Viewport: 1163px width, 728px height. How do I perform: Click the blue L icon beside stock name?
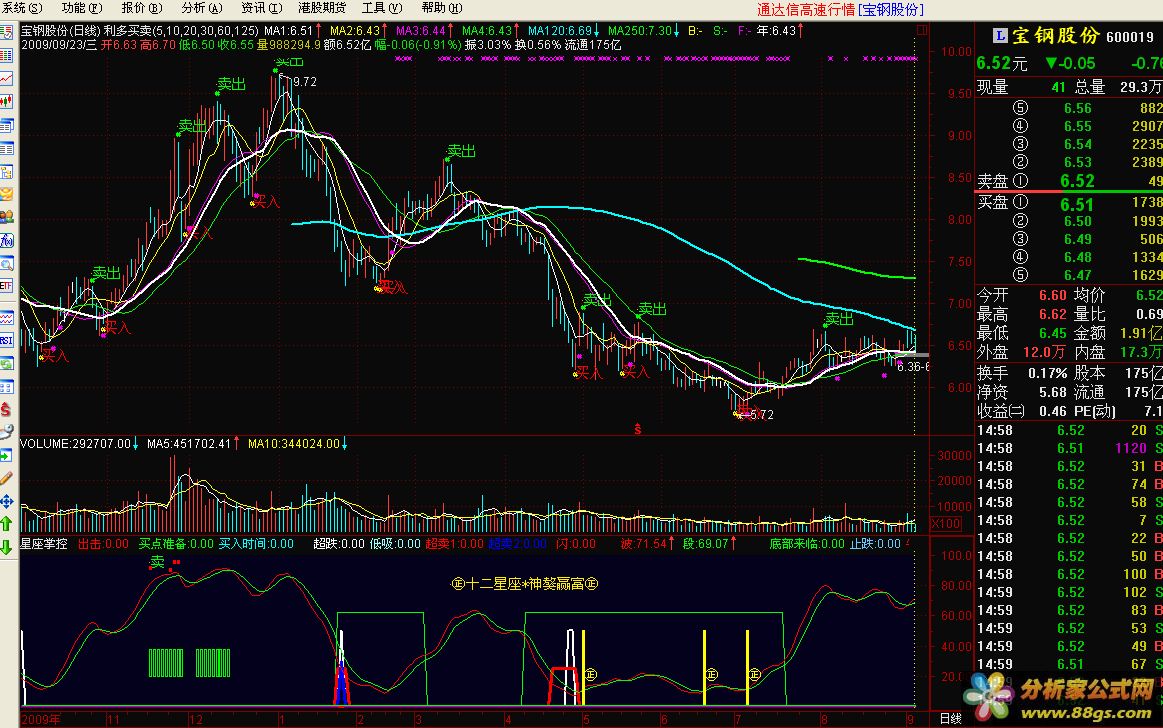click(1000, 36)
